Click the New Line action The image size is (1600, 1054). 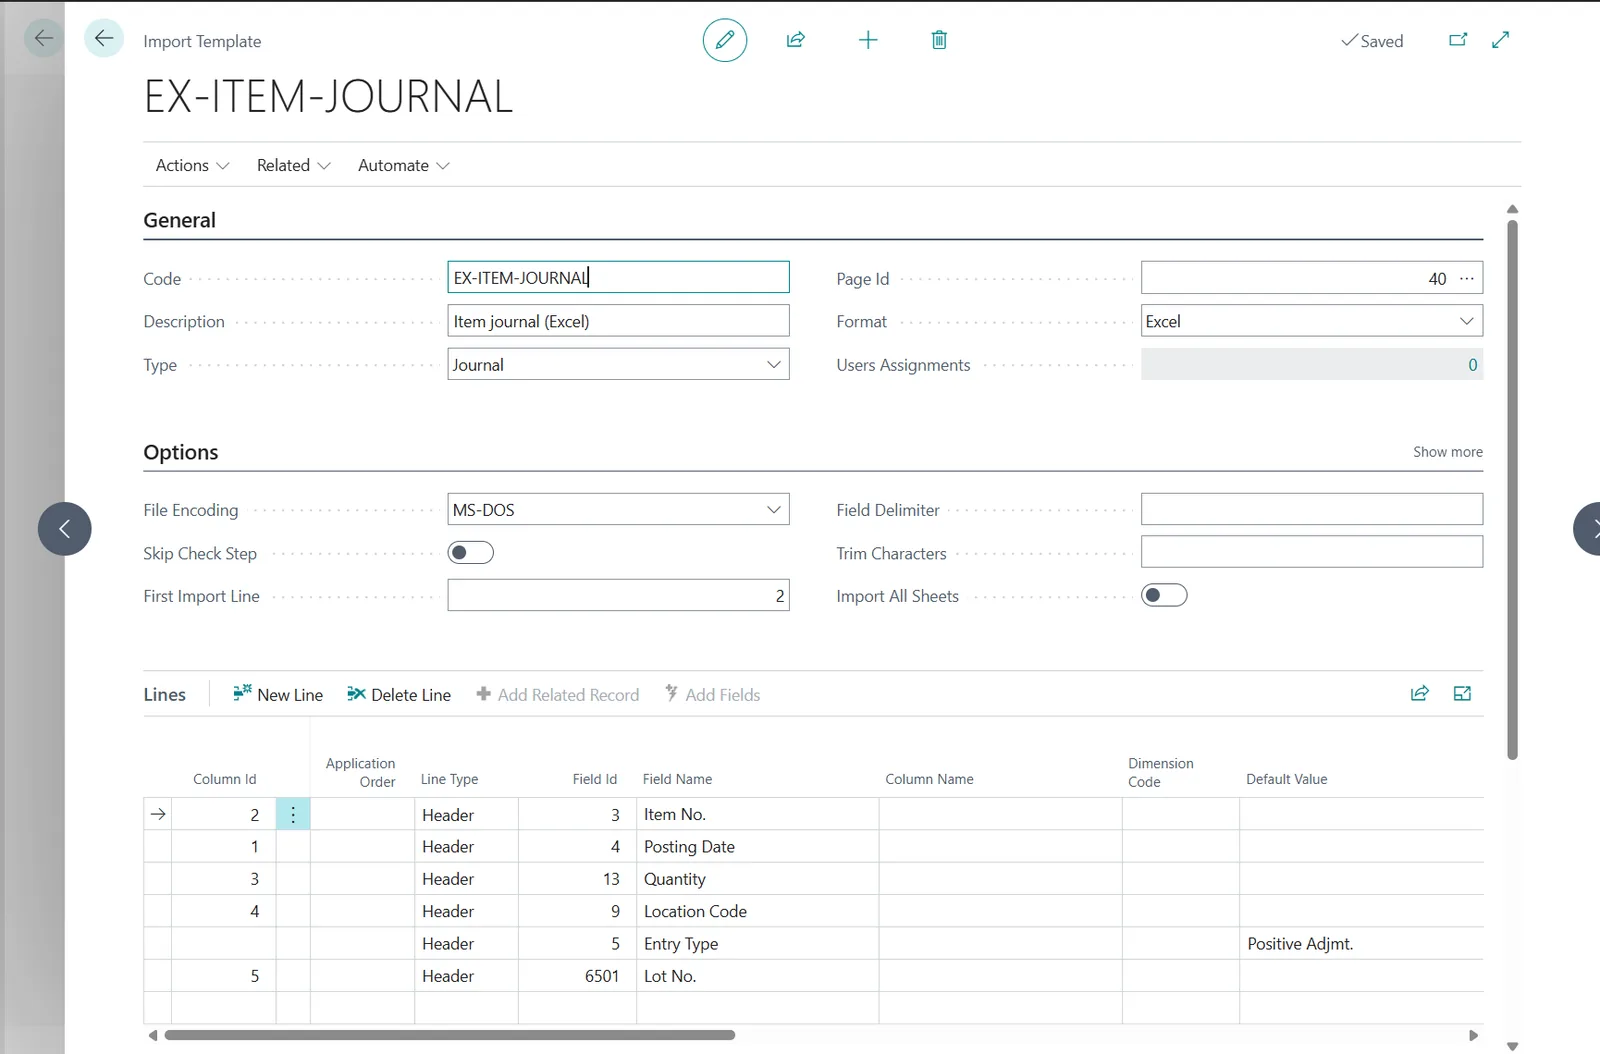pyautogui.click(x=278, y=695)
